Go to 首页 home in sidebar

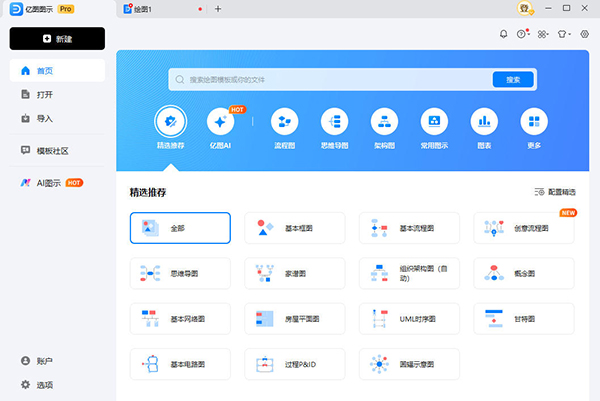[57, 70]
